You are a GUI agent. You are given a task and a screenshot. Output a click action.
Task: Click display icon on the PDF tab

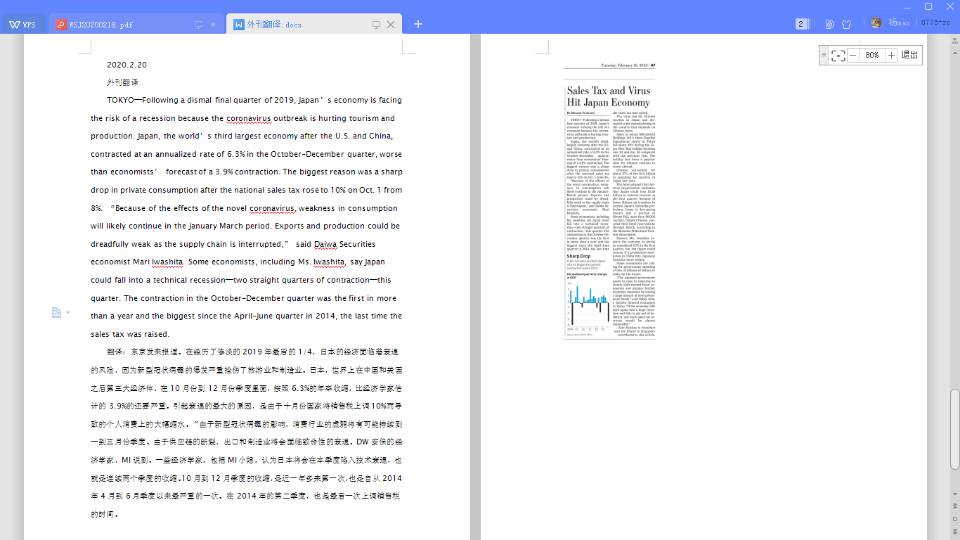click(x=198, y=24)
